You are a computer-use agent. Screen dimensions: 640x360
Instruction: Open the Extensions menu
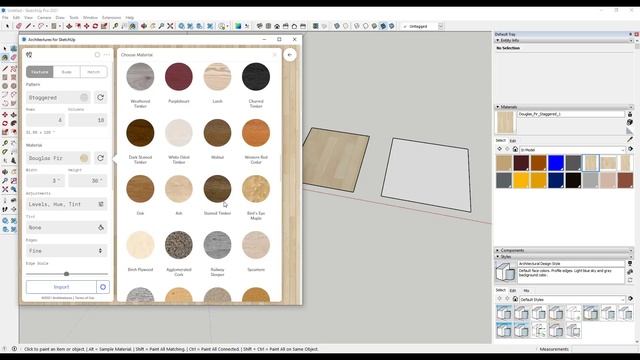(111, 18)
